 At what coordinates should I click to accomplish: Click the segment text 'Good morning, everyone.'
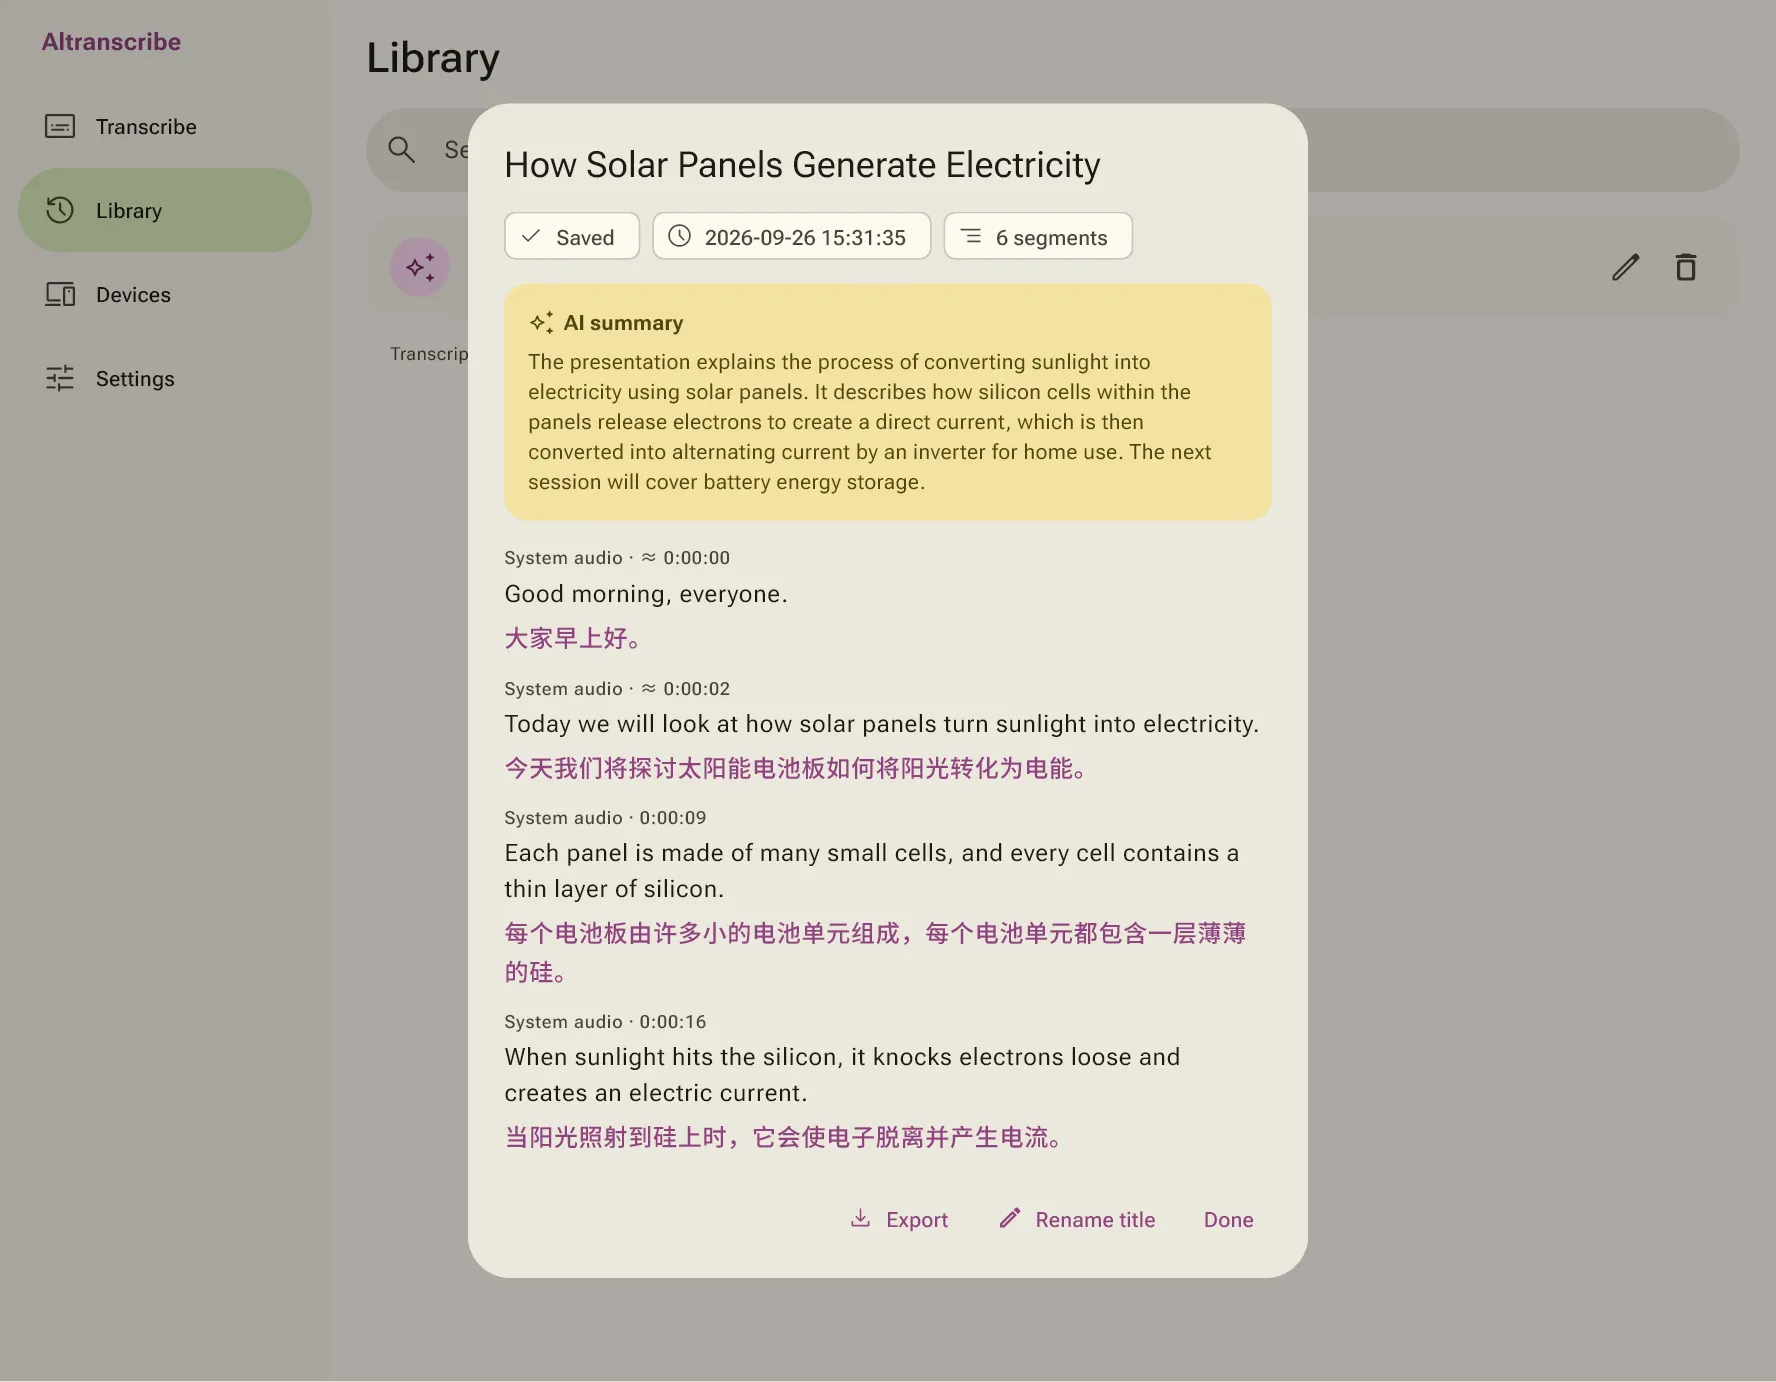[x=646, y=594]
